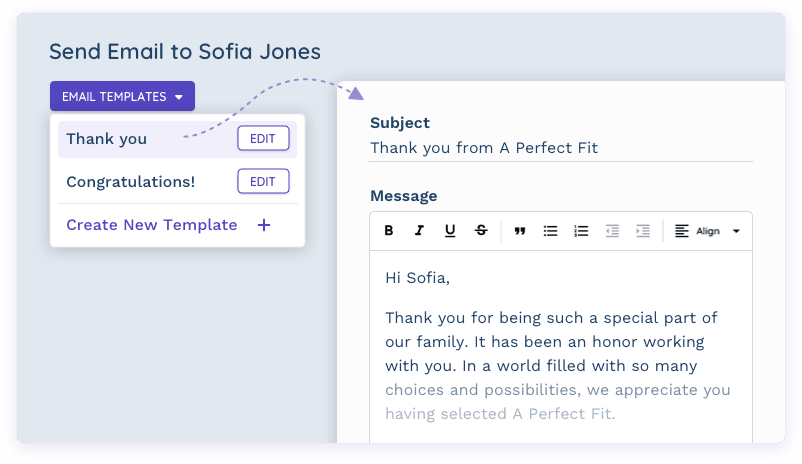
Task: Click into the Subject field
Action: [x=560, y=148]
